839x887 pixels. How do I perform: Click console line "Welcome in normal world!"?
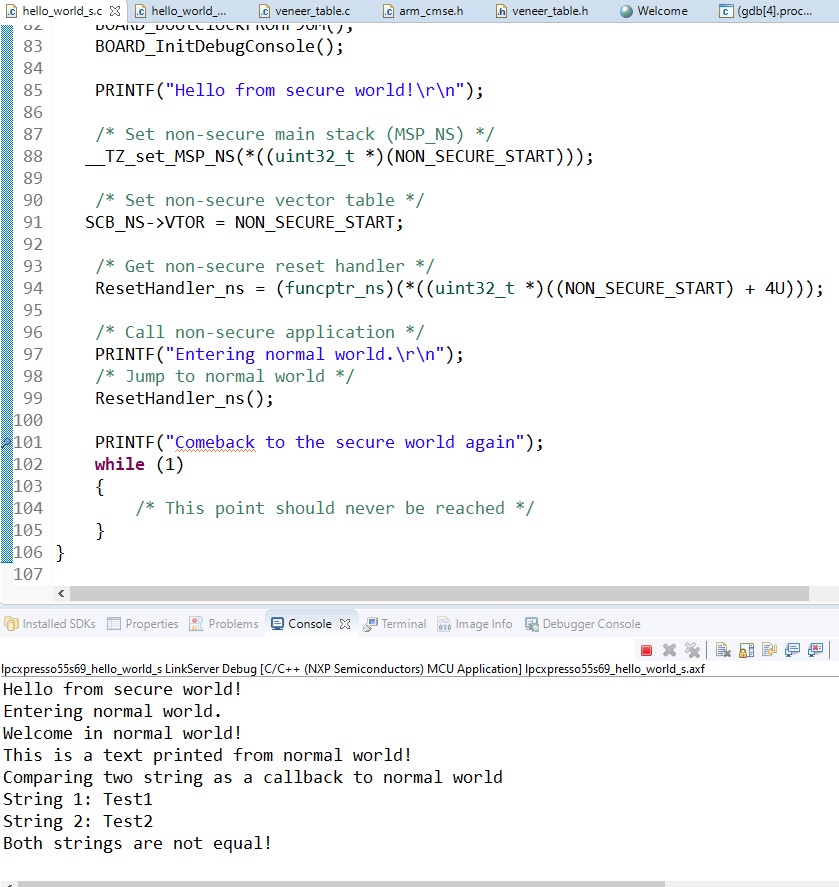point(122,733)
